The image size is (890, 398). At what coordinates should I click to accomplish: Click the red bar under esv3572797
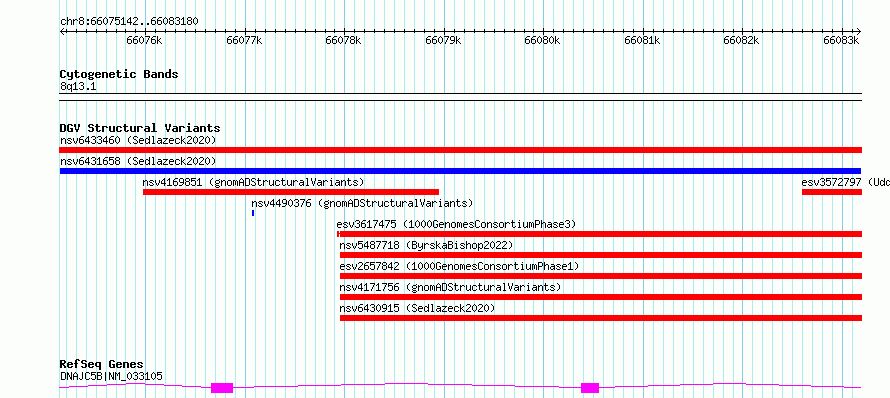pos(832,192)
